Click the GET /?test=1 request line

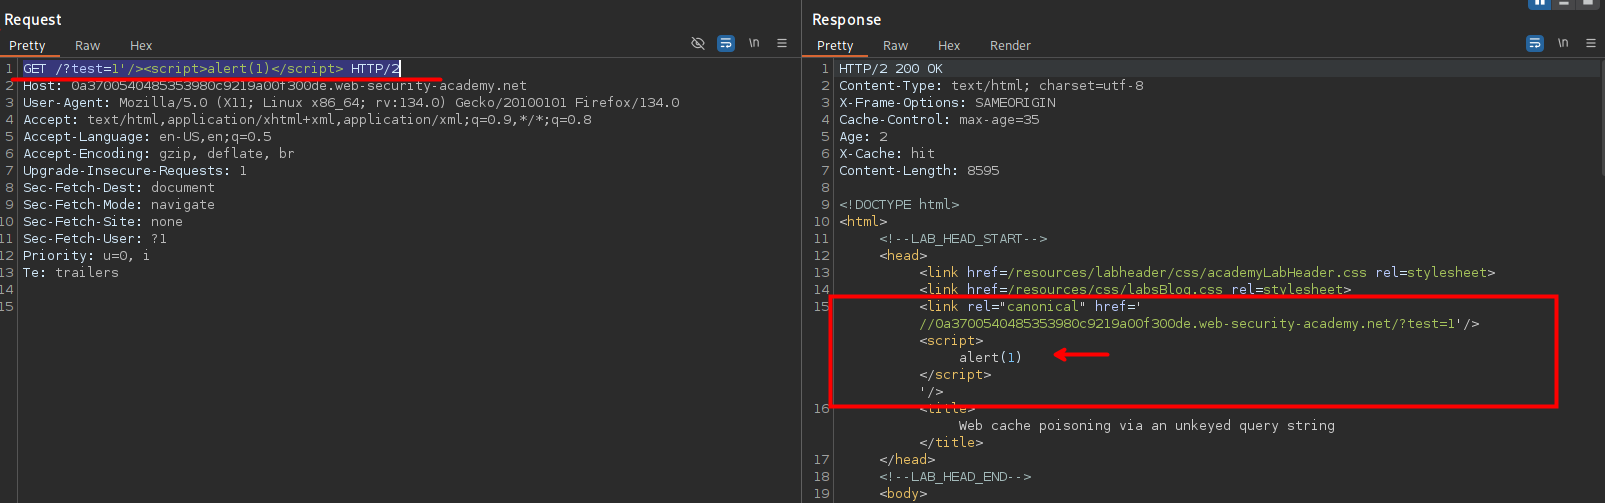click(211, 69)
